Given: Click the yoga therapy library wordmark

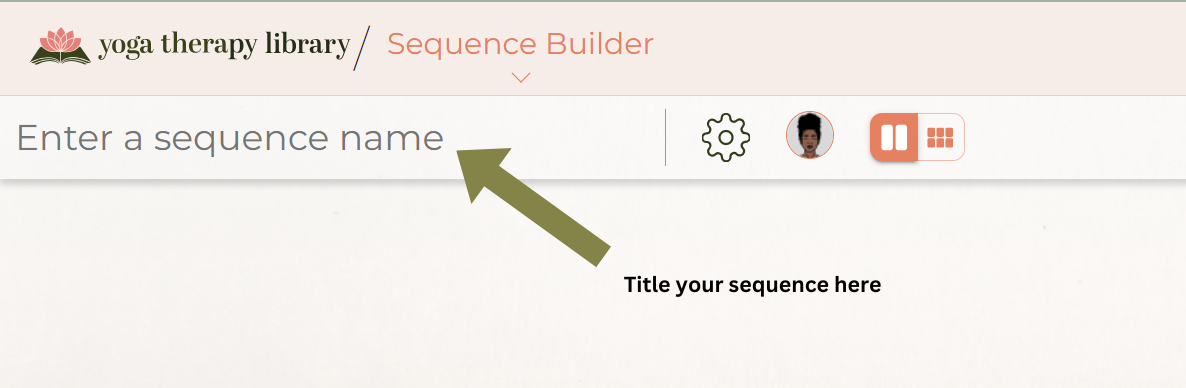Looking at the screenshot, I should click(224, 45).
